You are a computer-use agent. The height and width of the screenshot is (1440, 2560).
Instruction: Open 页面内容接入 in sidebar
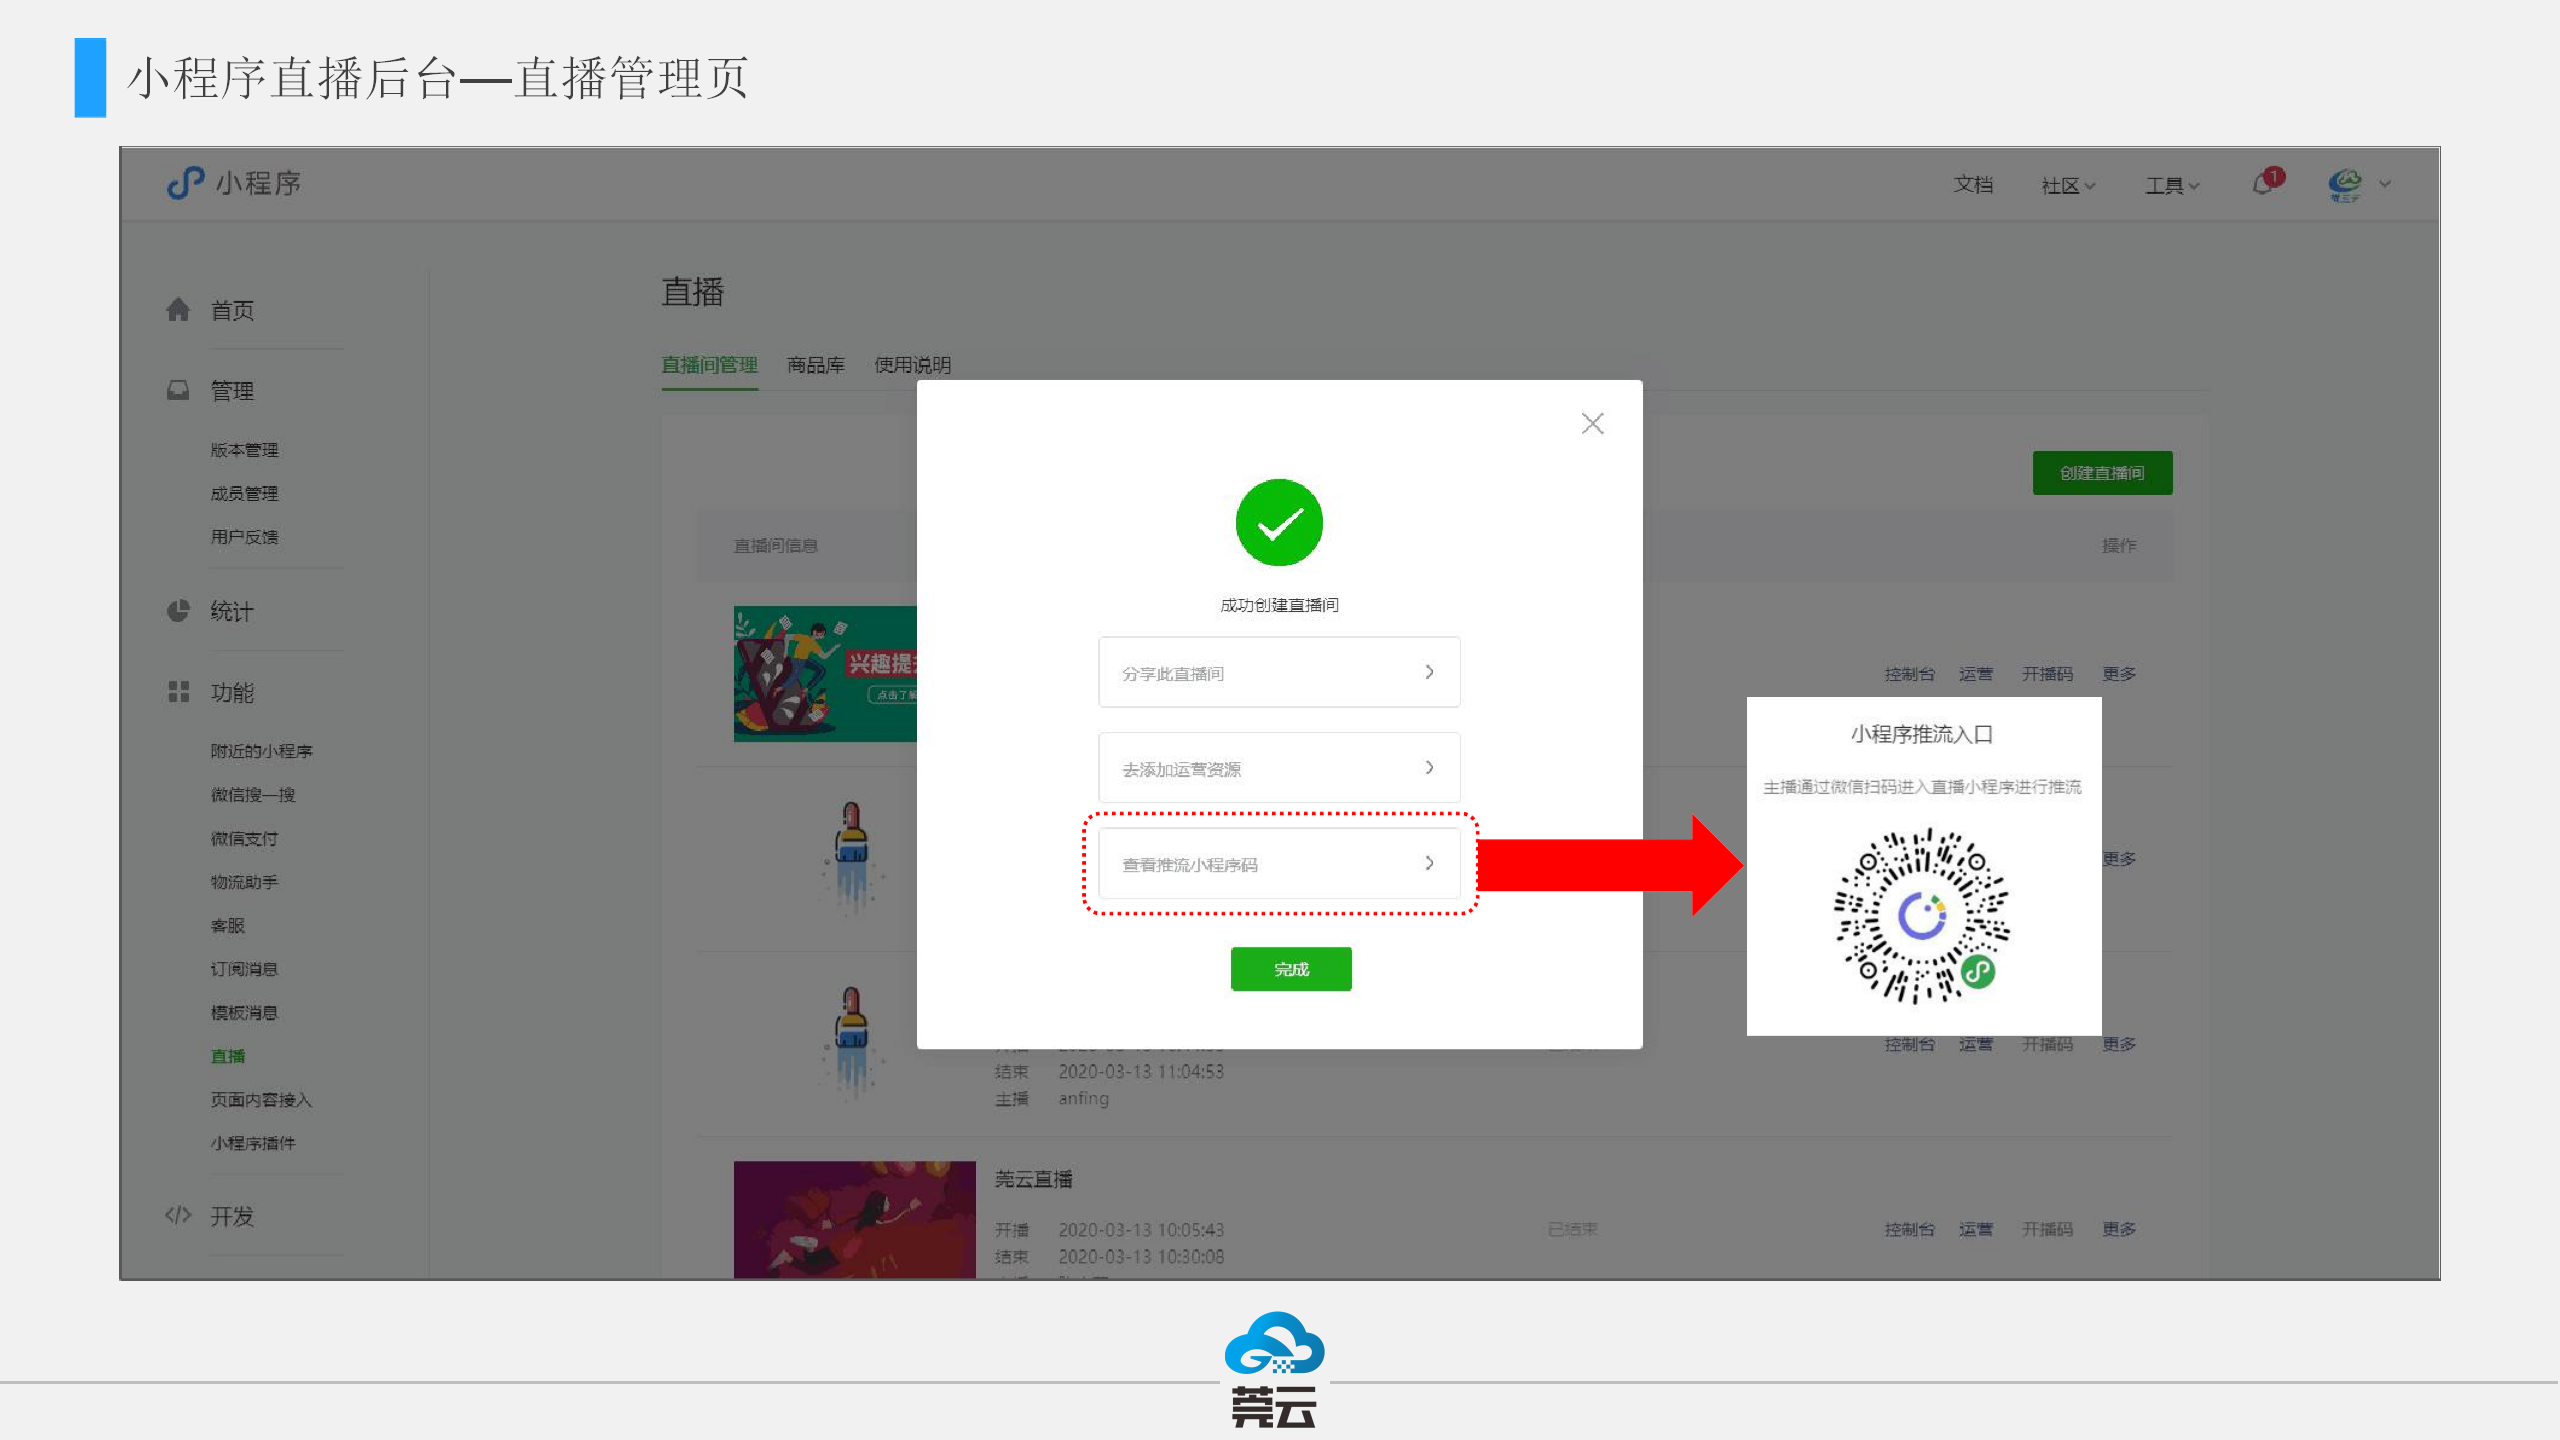pos(261,1100)
